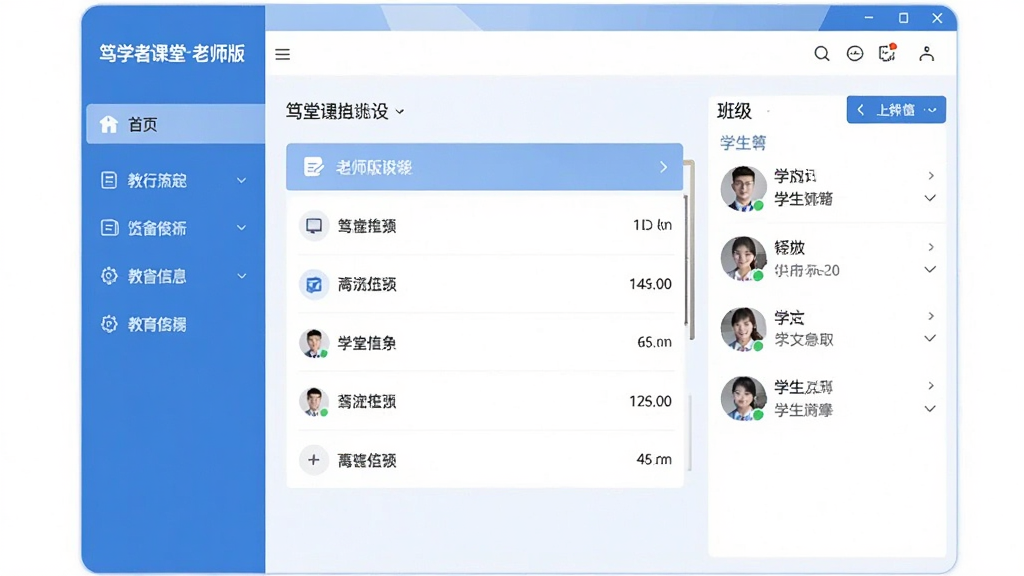
Task: Click the 学文 subtitle text in the student list
Action: point(804,340)
